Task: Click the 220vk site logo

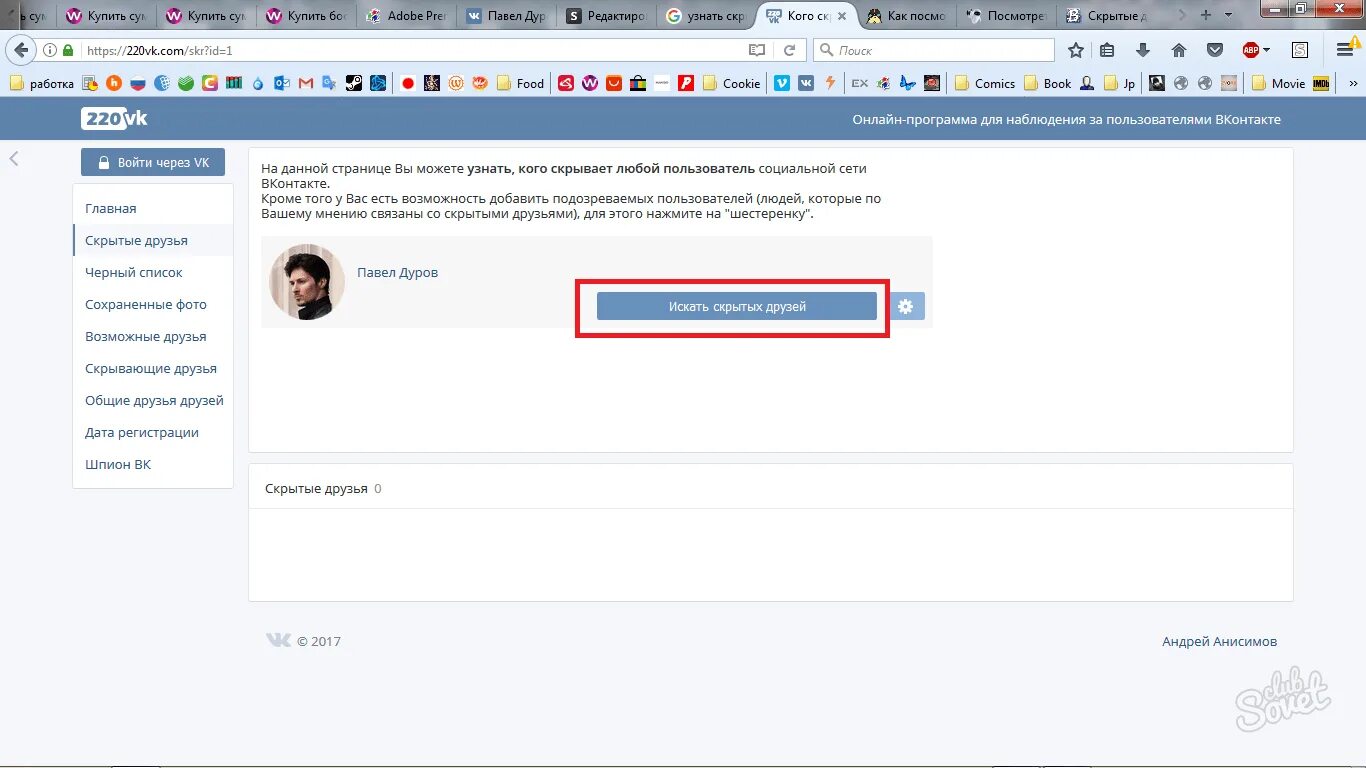Action: click(114, 119)
